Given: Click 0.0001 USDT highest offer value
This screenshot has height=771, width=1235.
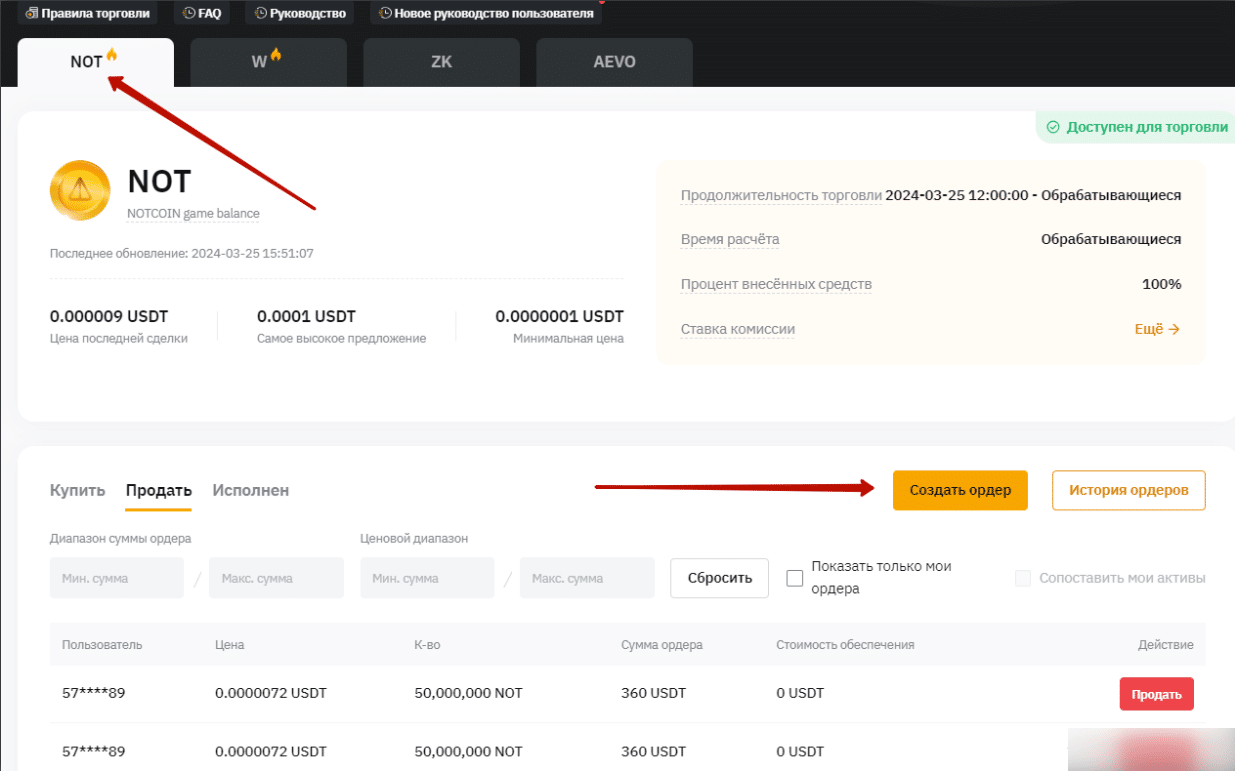Looking at the screenshot, I should tap(306, 316).
